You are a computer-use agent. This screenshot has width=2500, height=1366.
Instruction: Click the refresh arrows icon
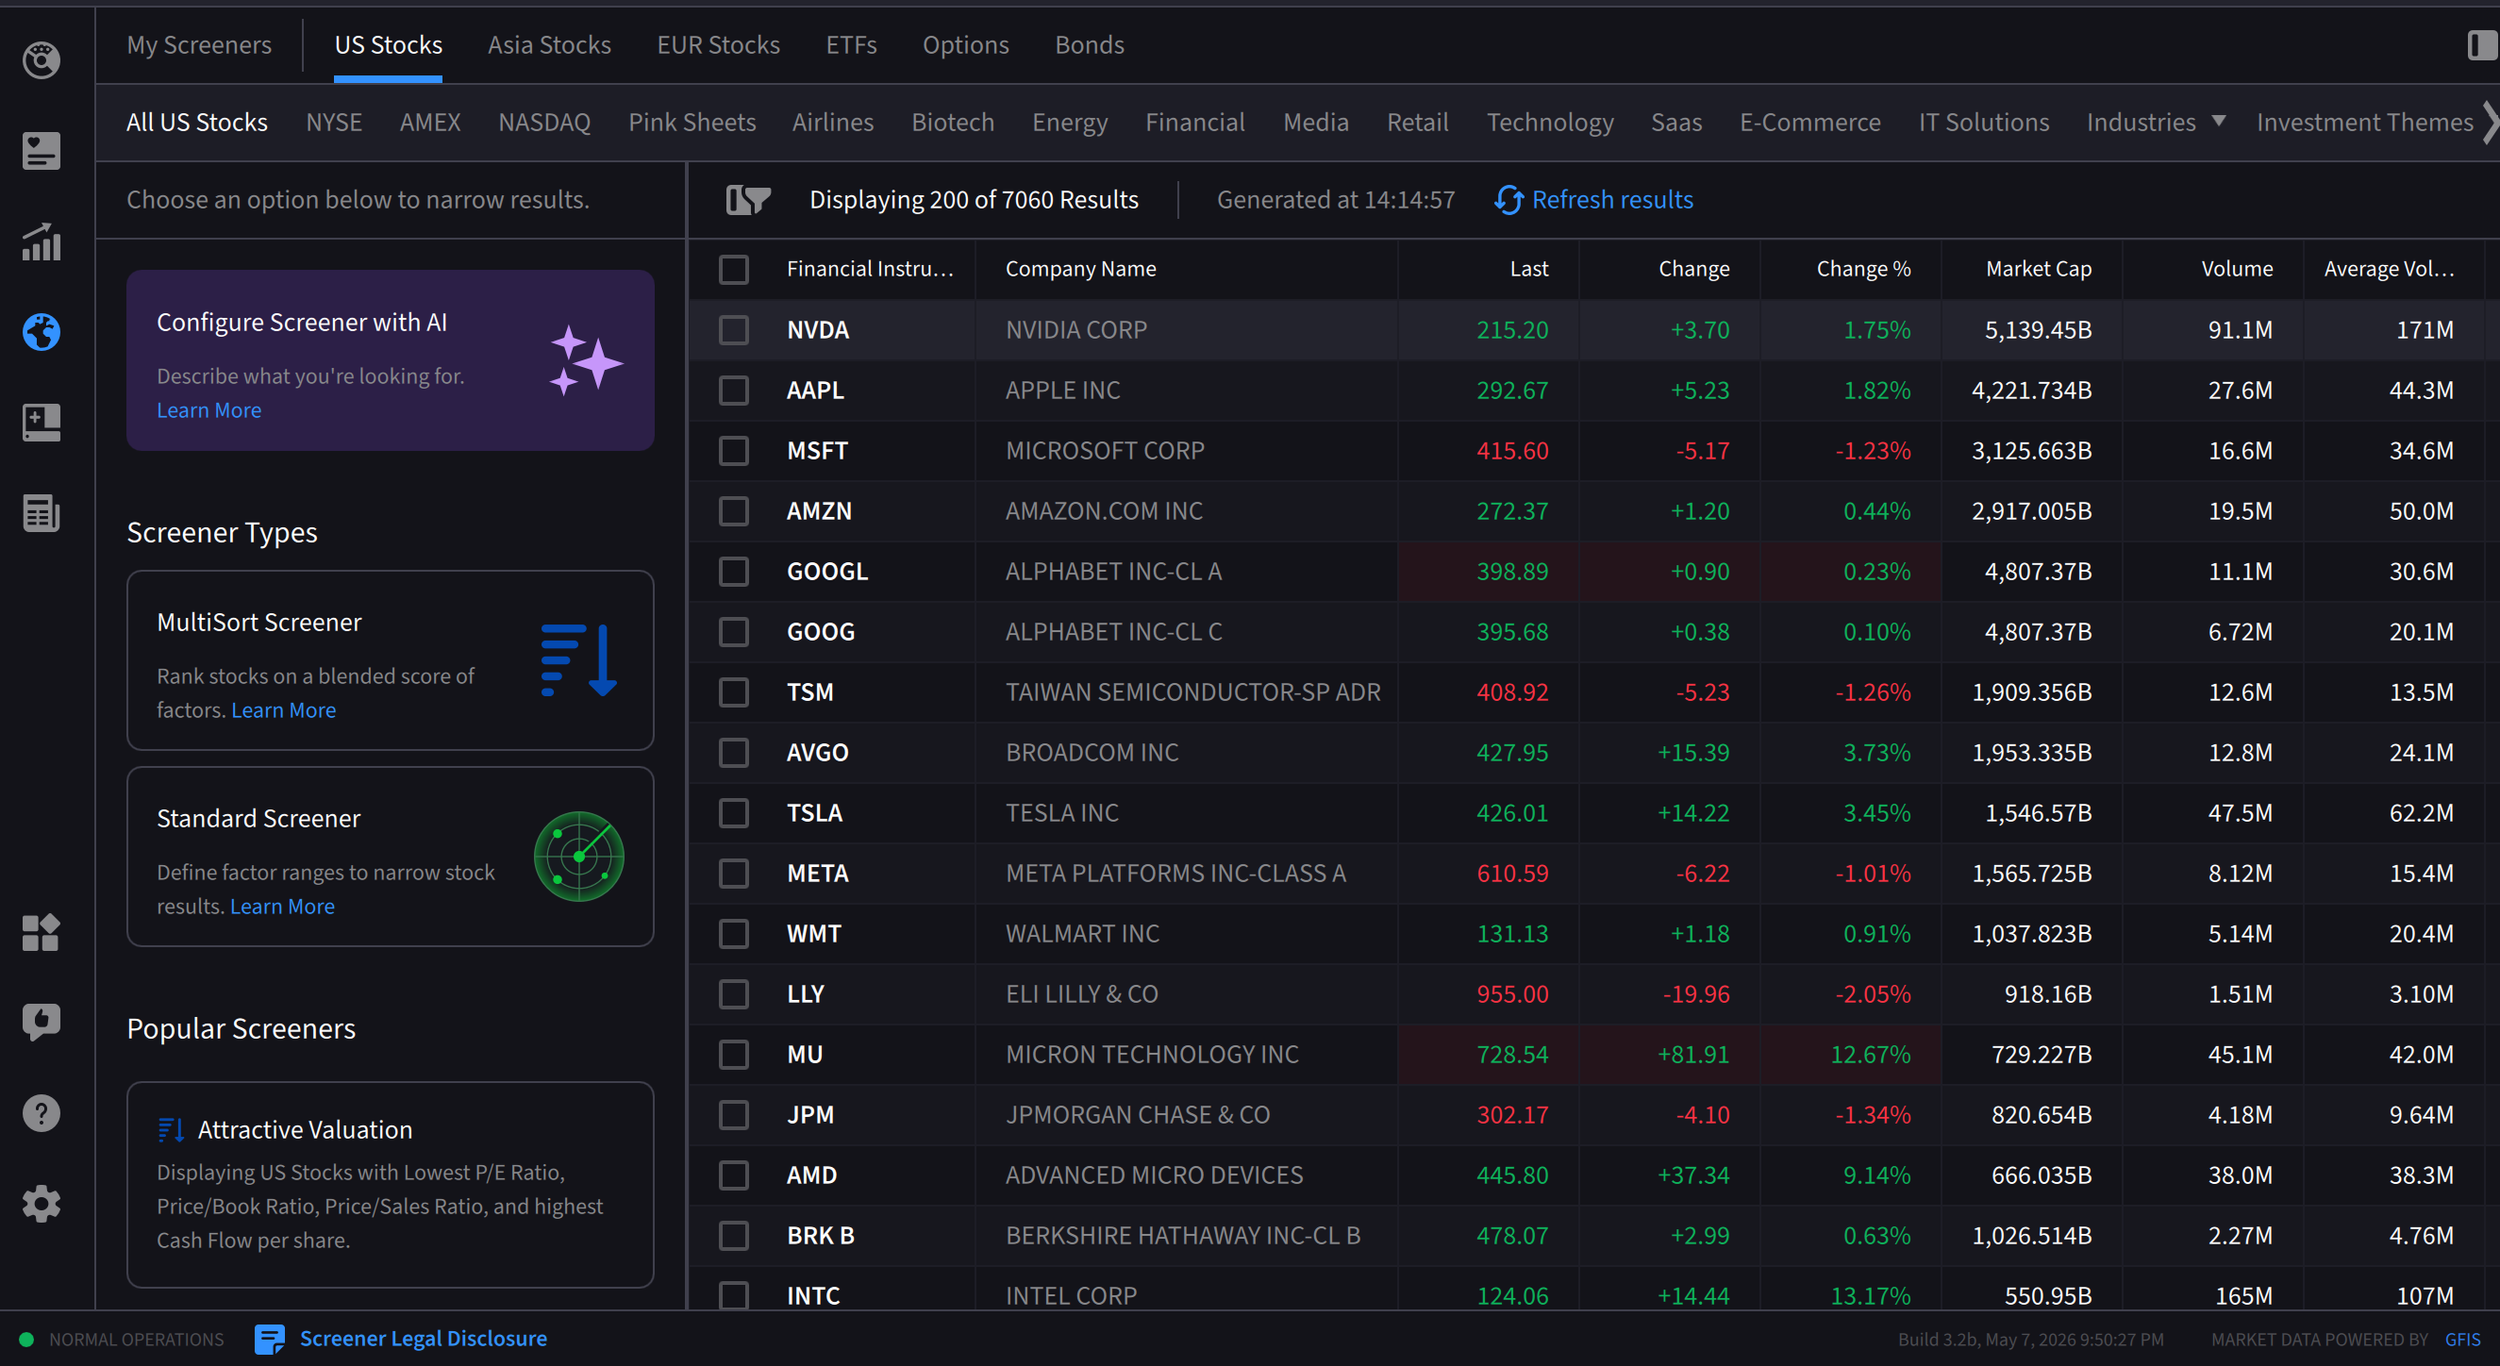point(1508,200)
